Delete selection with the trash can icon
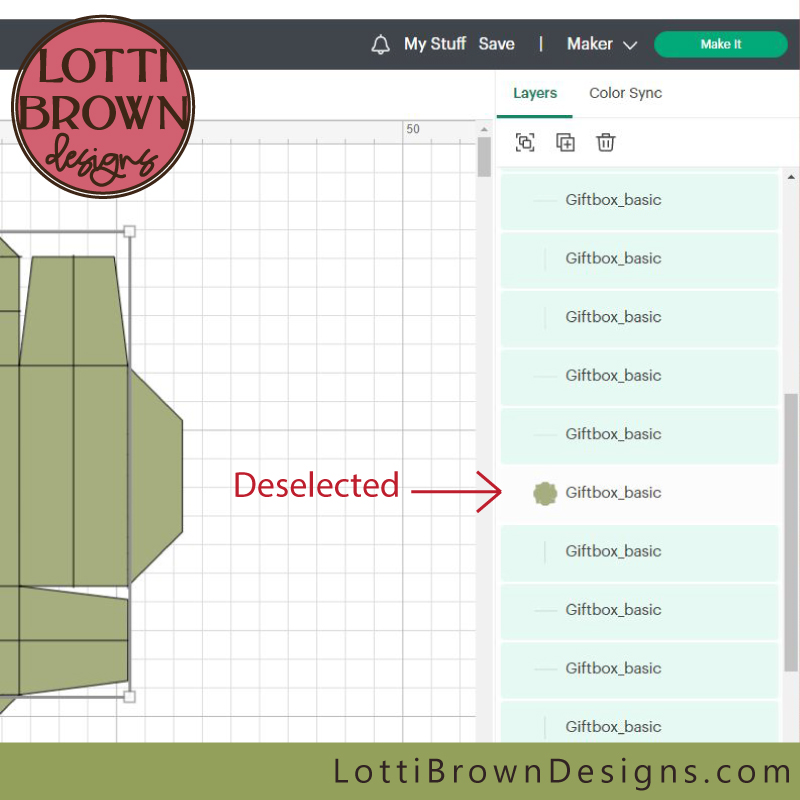 pyautogui.click(x=605, y=142)
